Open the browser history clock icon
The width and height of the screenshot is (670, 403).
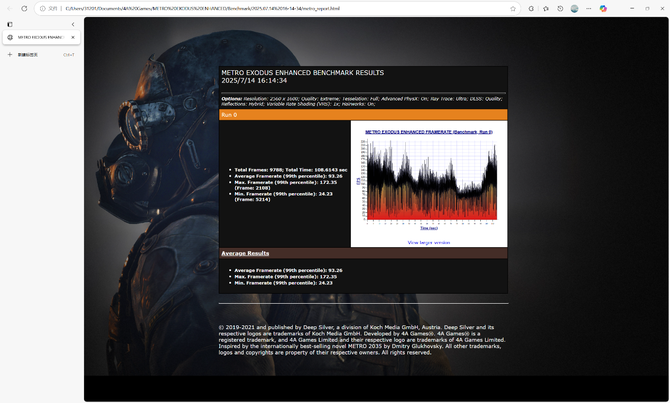point(560,9)
